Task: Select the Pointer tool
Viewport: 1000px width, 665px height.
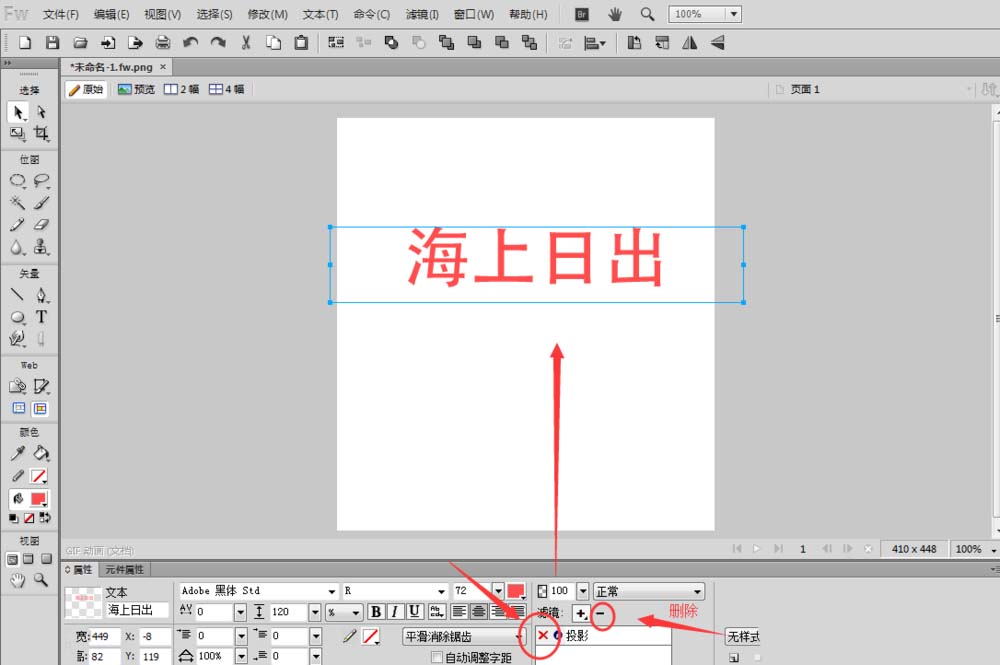Action: pos(17,113)
